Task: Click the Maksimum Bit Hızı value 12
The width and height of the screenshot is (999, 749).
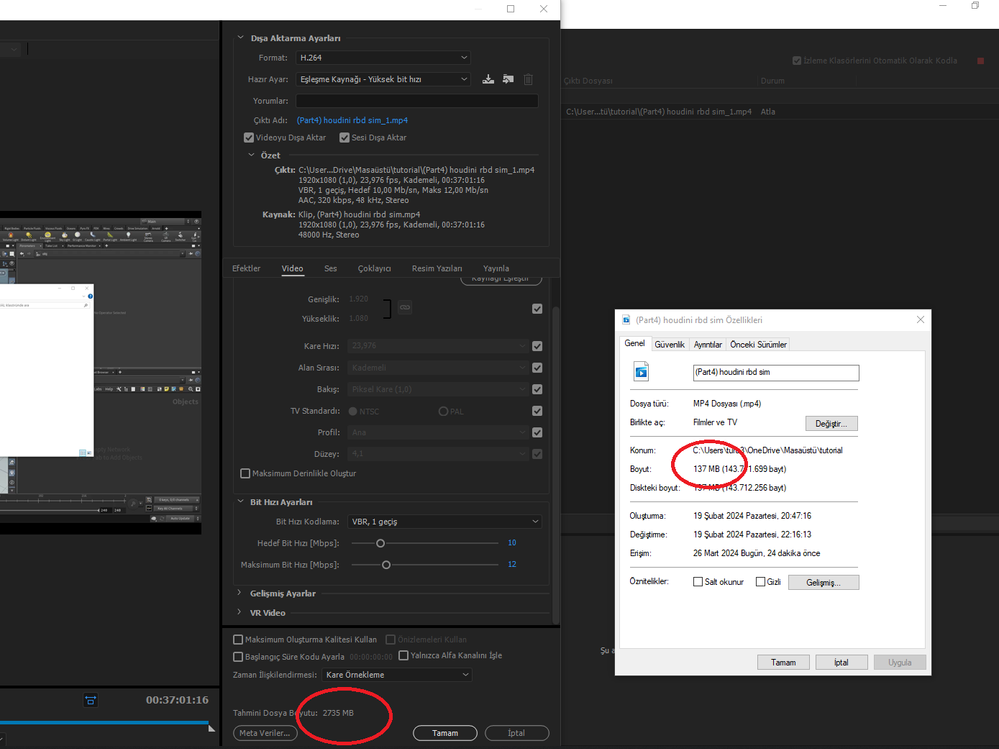Action: click(512, 564)
